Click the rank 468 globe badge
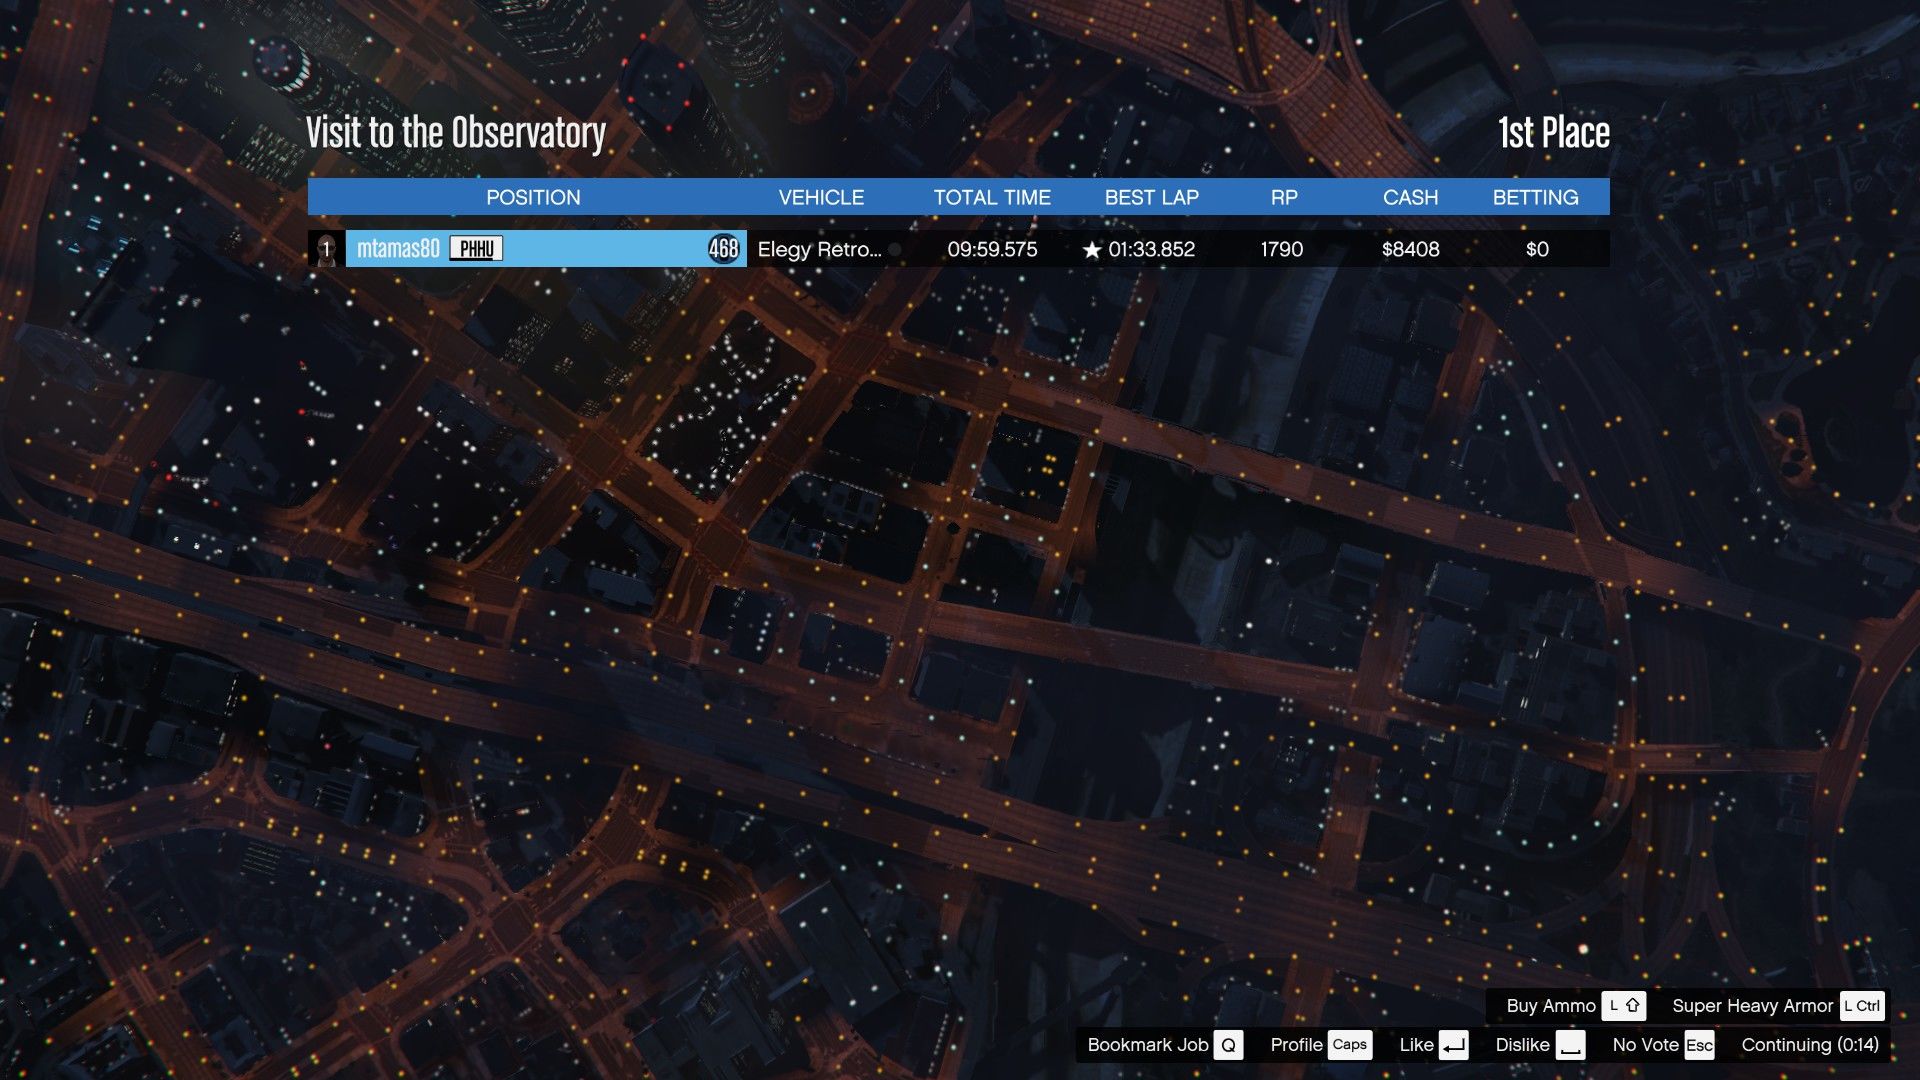This screenshot has width=1920, height=1080. (x=723, y=249)
